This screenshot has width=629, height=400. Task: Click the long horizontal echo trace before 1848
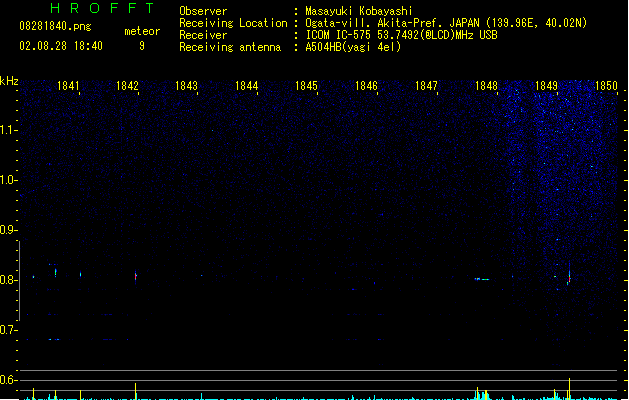pos(482,279)
